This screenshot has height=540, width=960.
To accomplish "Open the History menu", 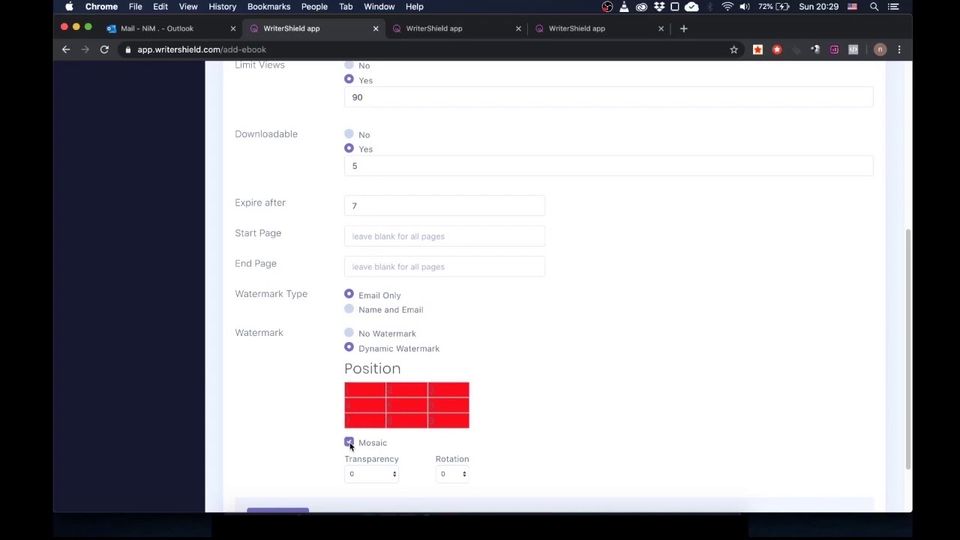I will pyautogui.click(x=222, y=7).
